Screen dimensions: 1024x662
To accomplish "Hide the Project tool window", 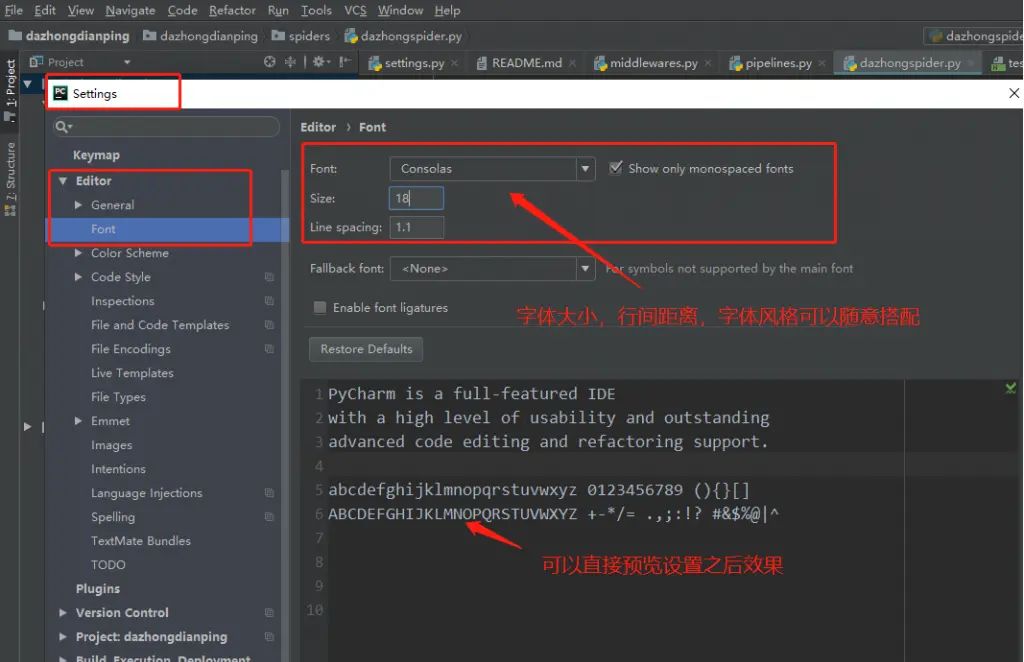I will (x=345, y=61).
